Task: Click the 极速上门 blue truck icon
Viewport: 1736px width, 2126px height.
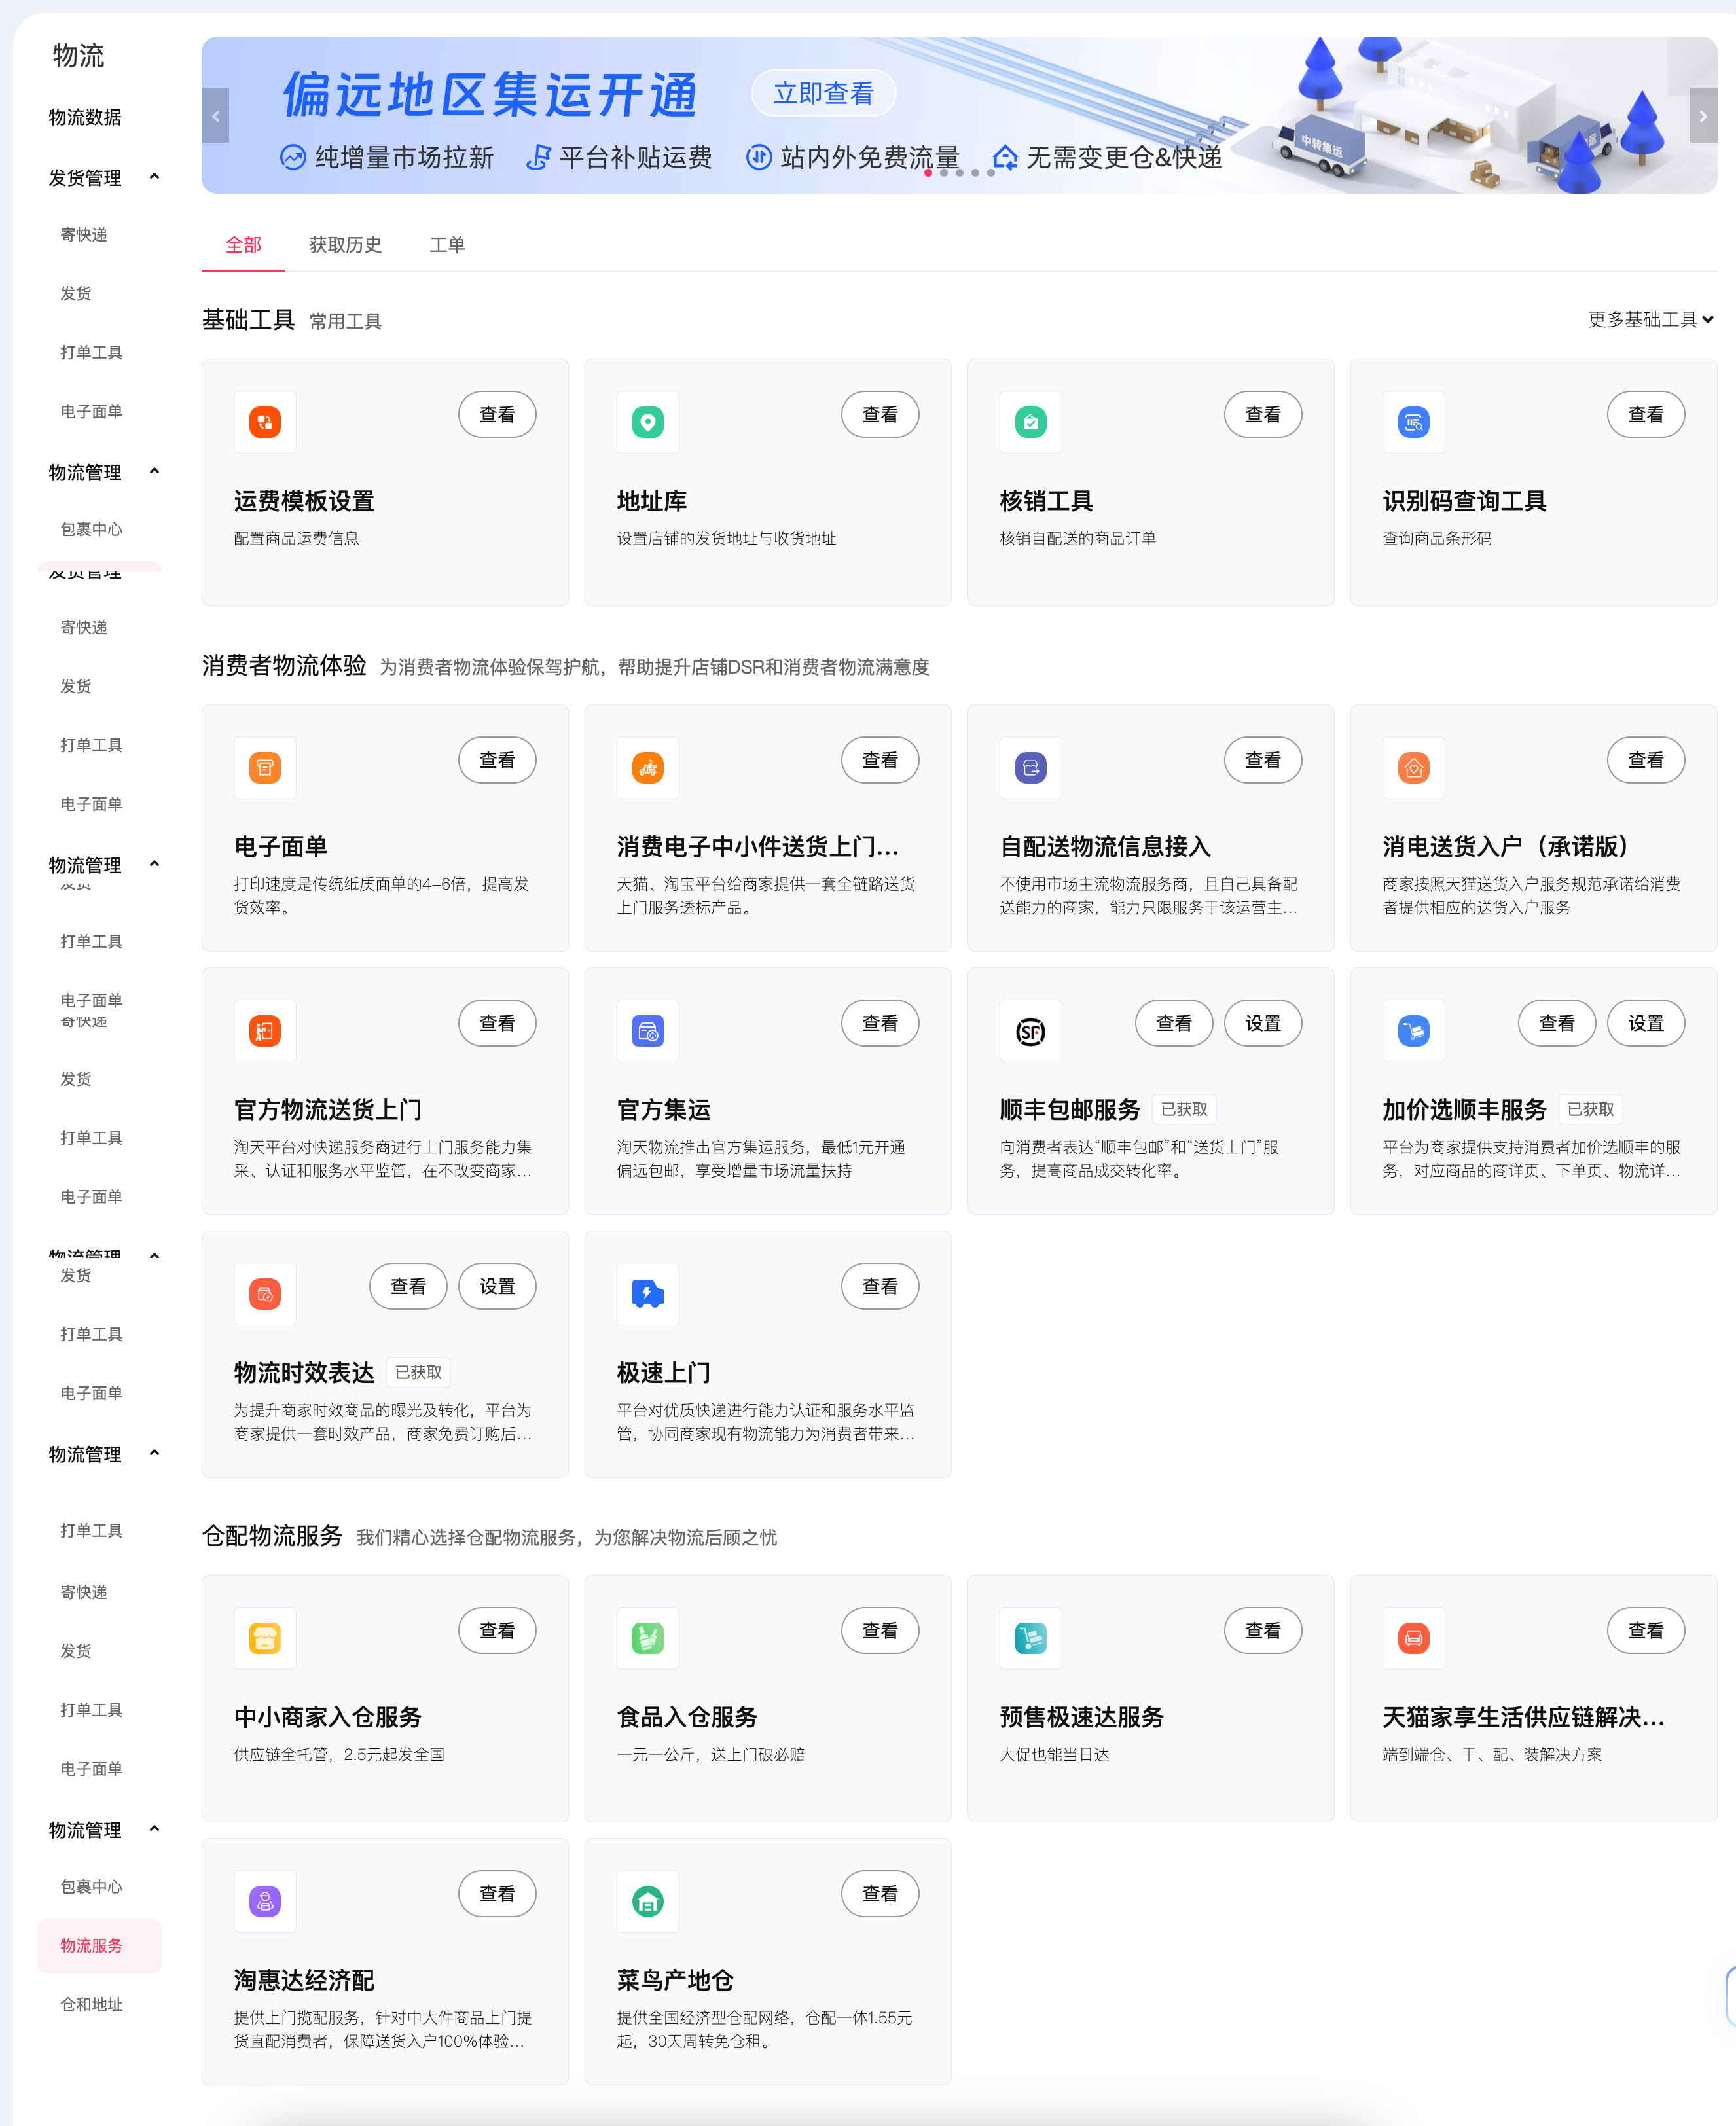Action: click(x=648, y=1294)
